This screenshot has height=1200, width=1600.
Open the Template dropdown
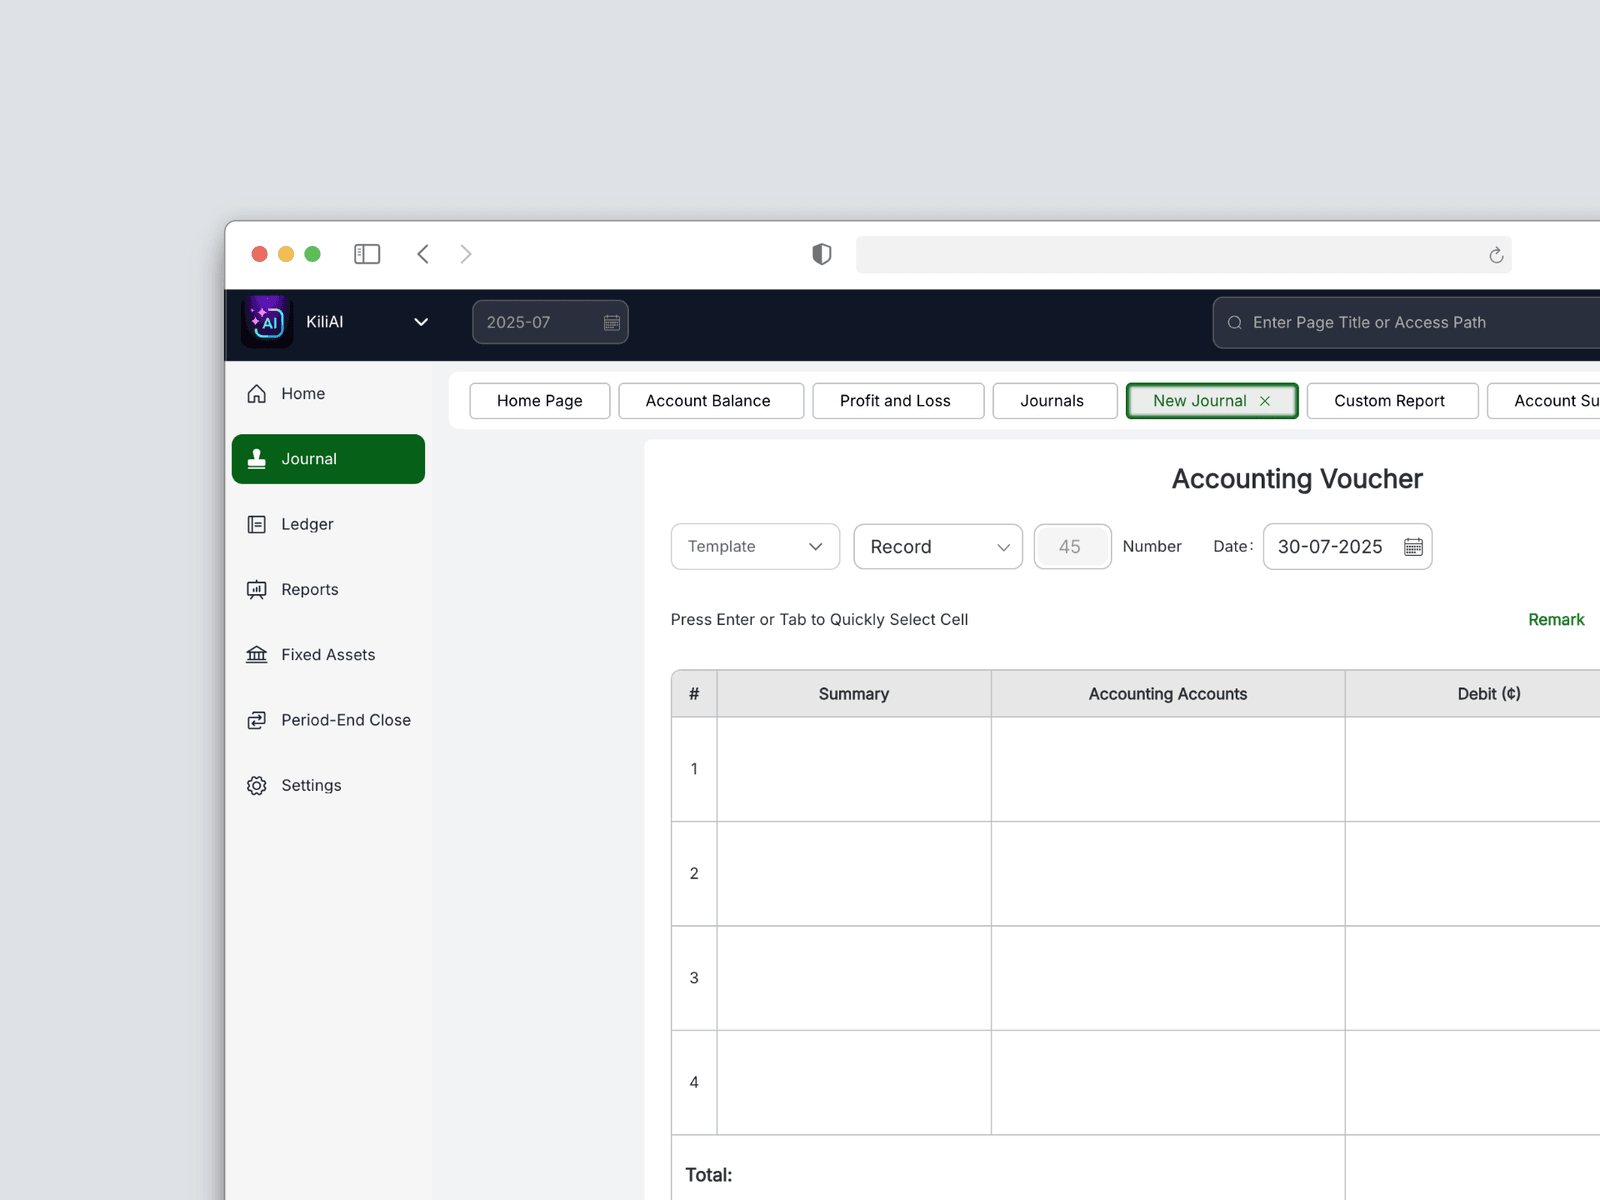[755, 547]
